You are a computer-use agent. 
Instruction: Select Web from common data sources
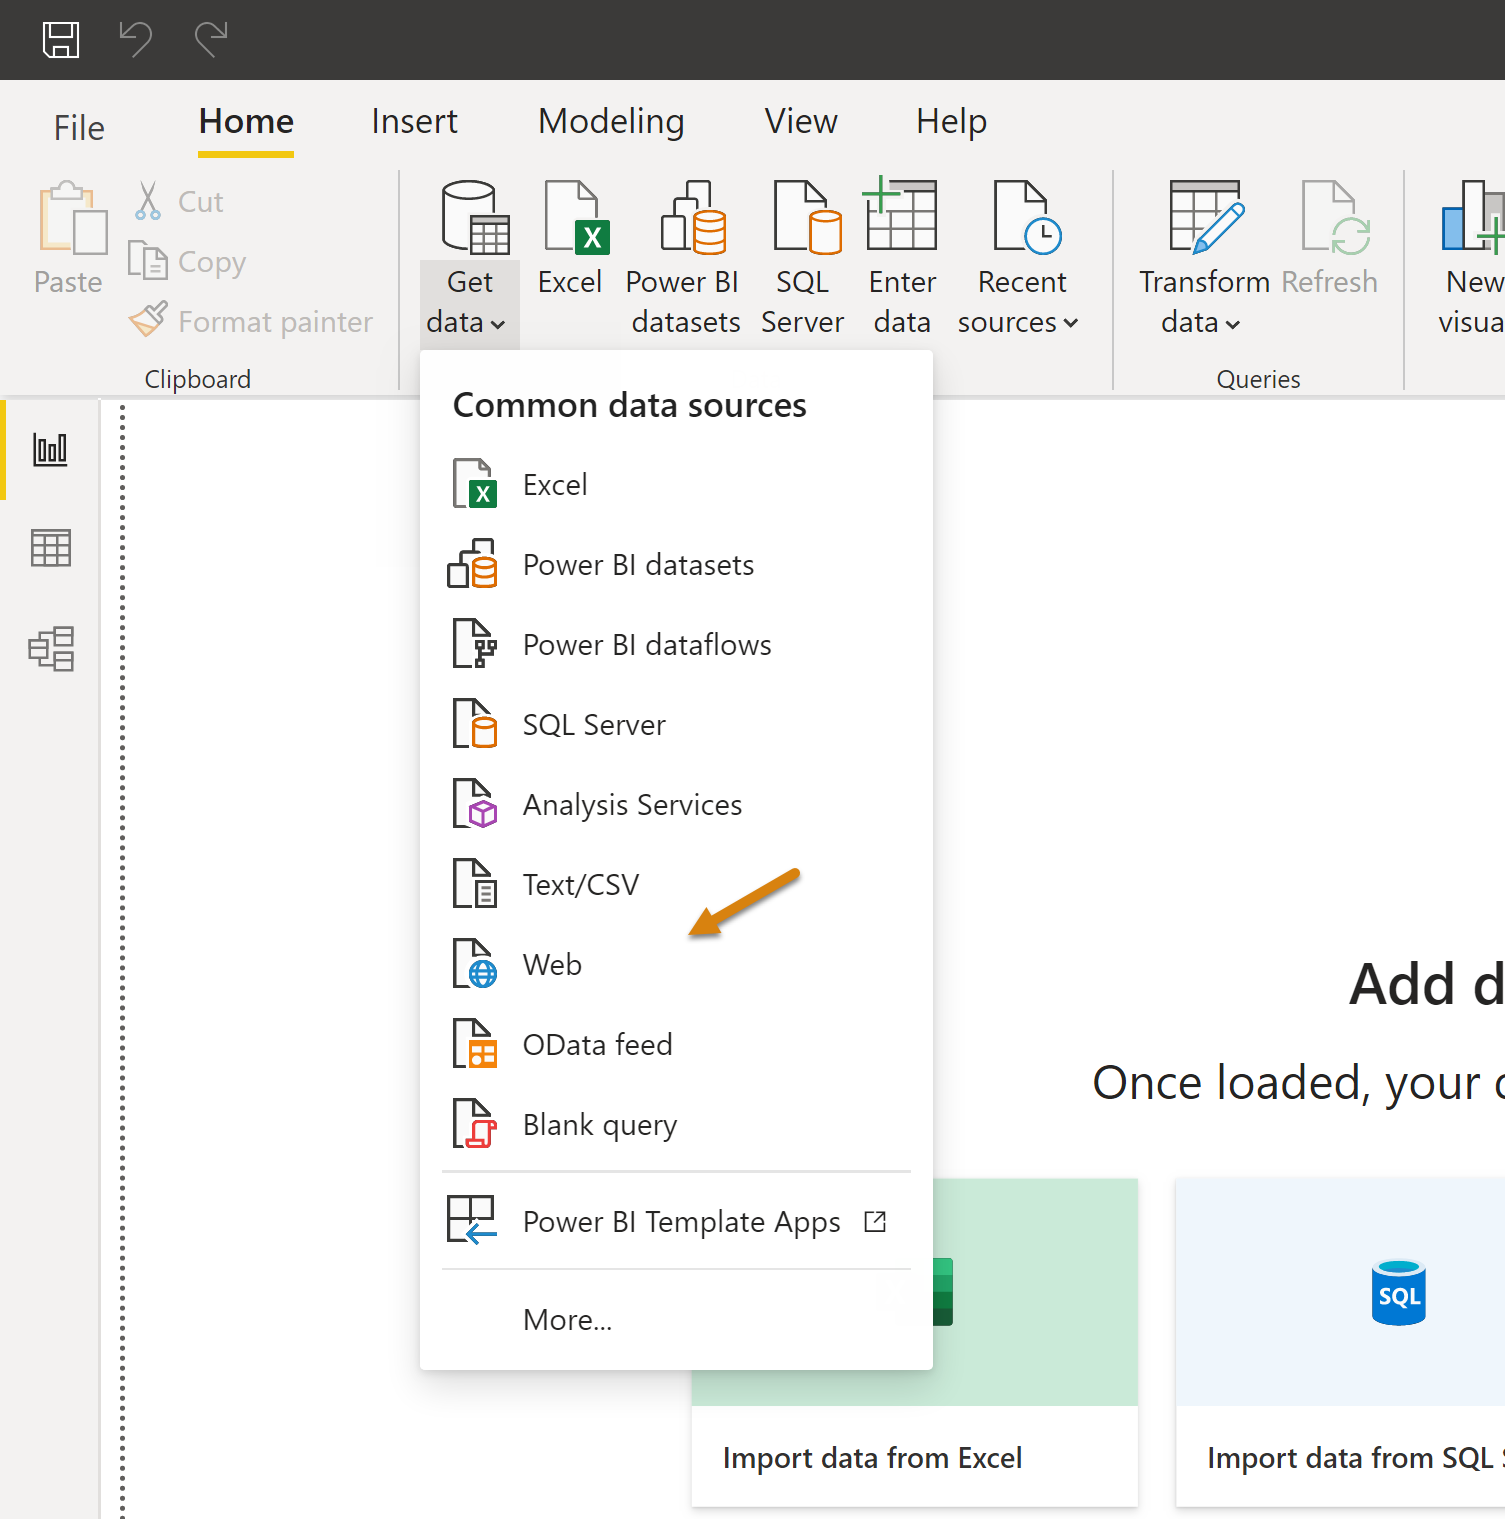click(552, 965)
